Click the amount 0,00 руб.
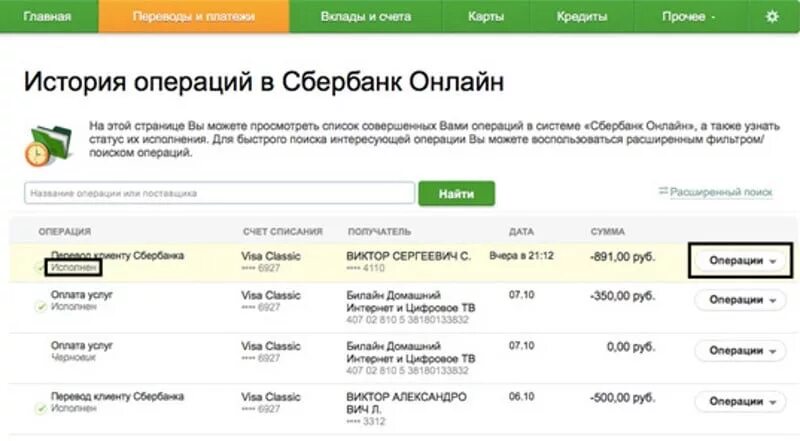 pyautogui.click(x=631, y=347)
